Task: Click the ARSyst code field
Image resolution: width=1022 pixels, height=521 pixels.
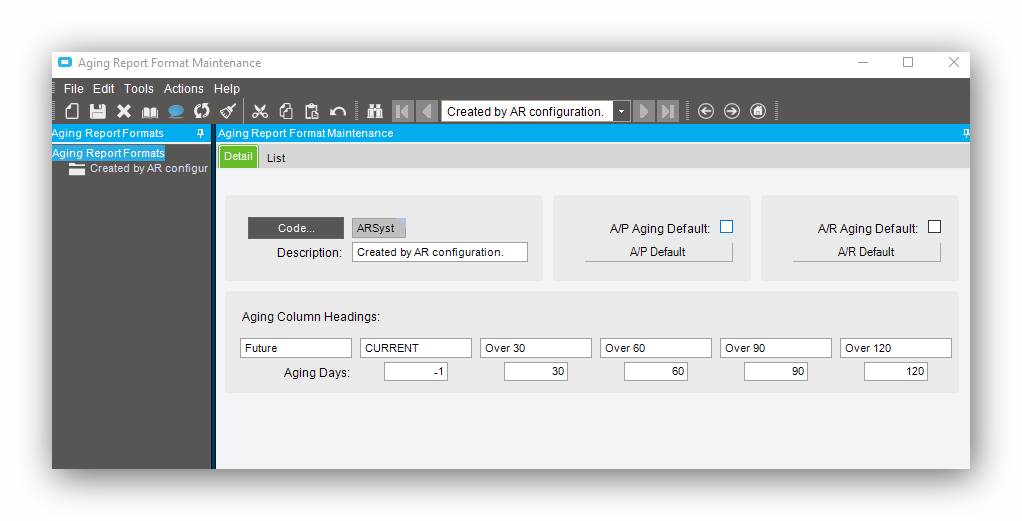Action: point(379,228)
